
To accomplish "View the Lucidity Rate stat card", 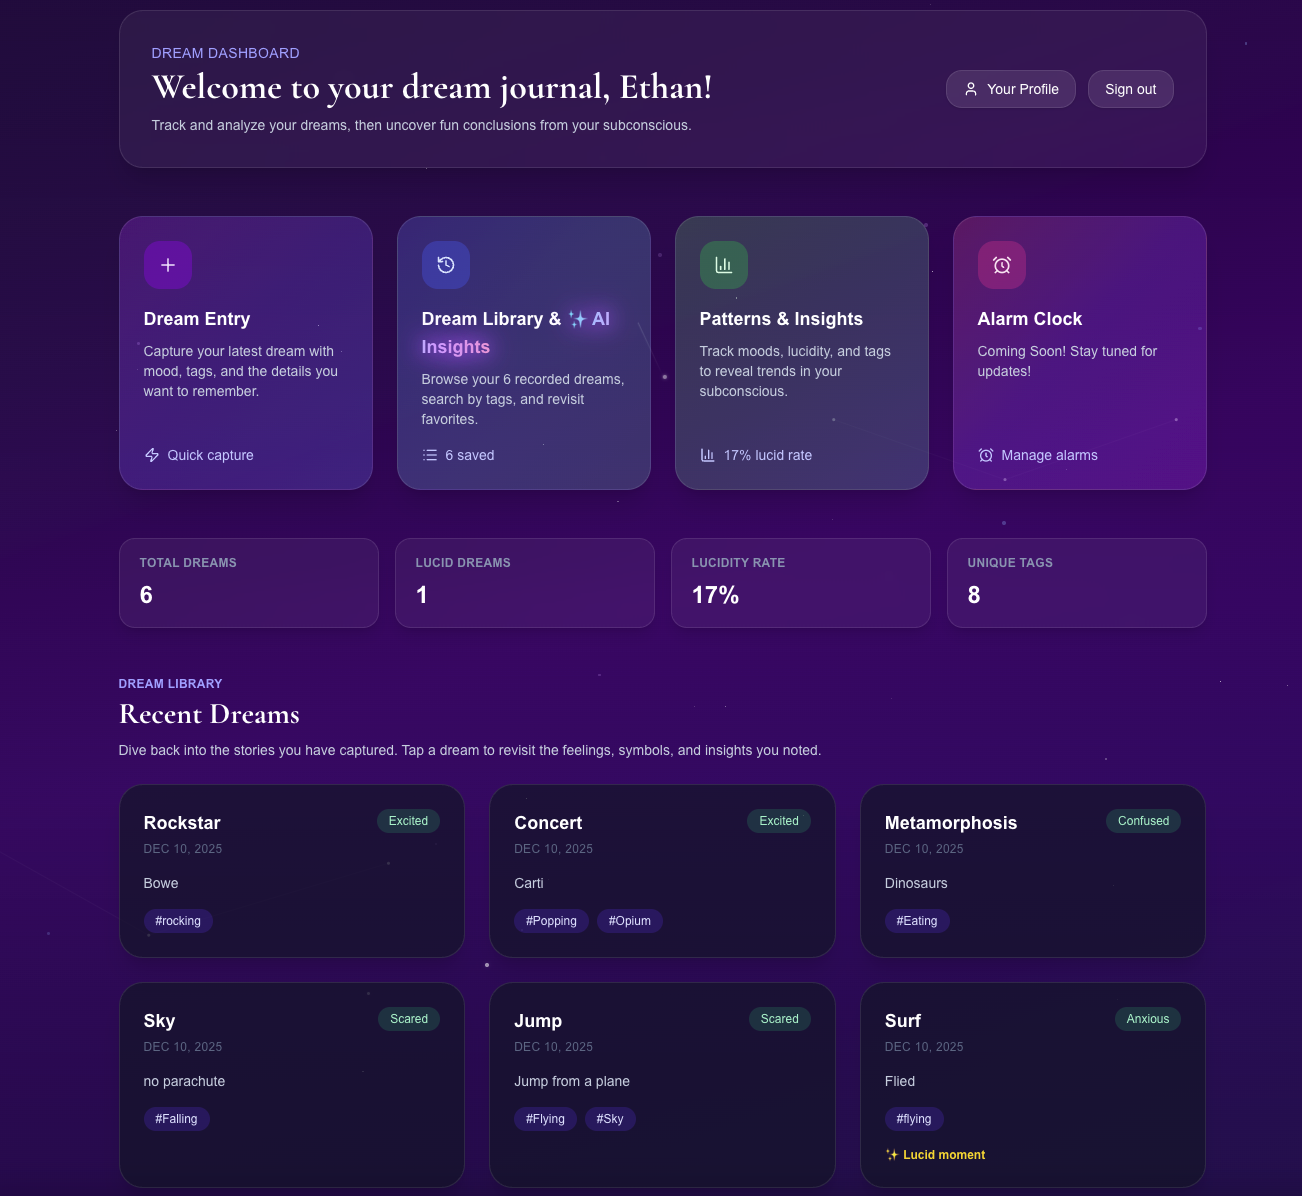I will point(800,583).
